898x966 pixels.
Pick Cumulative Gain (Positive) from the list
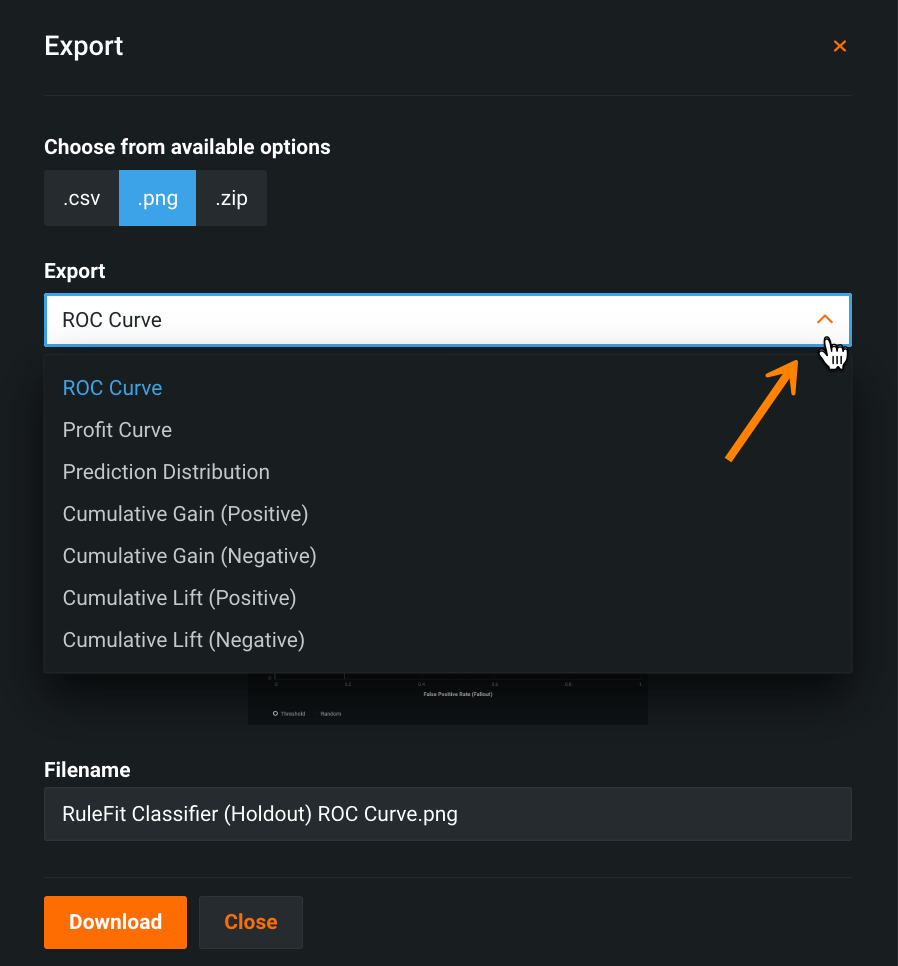tap(185, 514)
